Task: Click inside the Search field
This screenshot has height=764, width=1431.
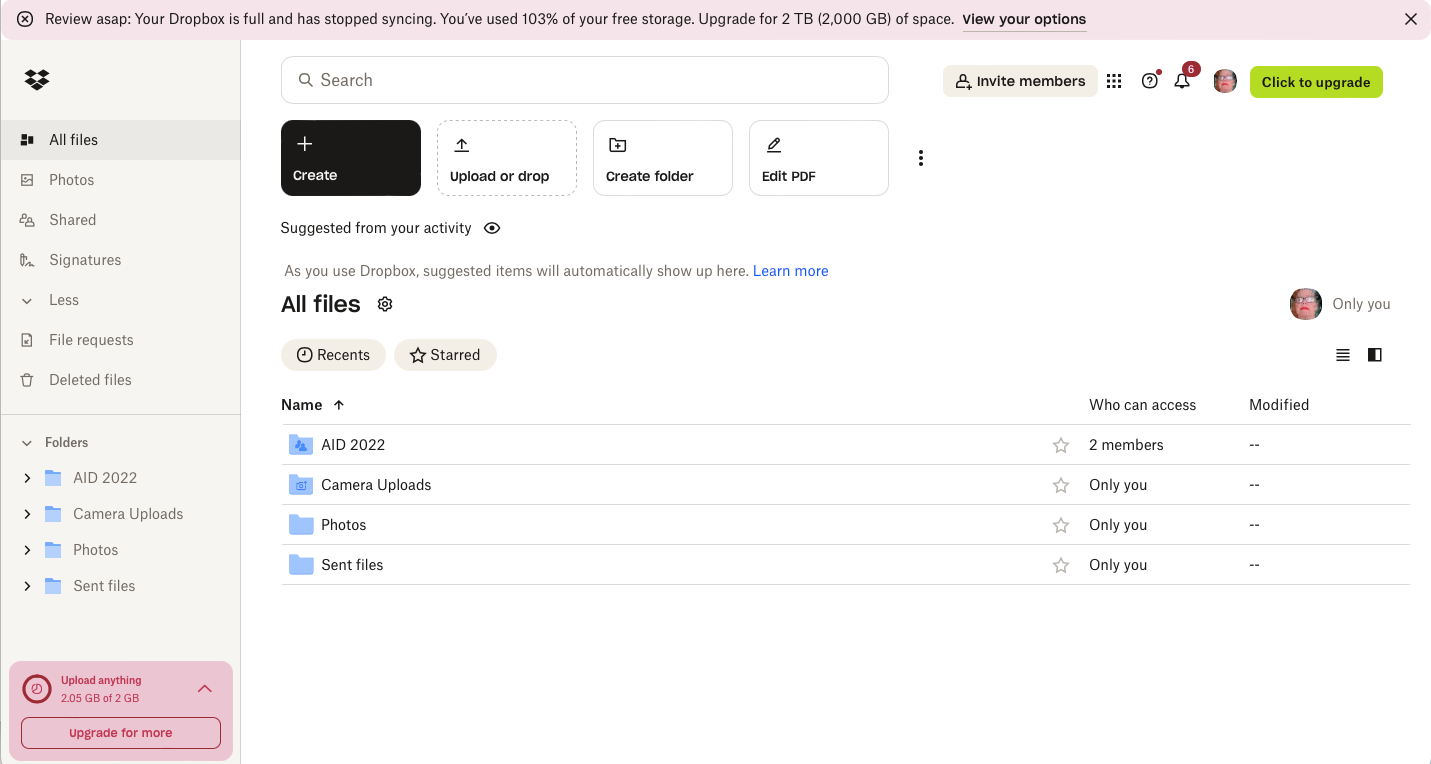Action: (585, 80)
